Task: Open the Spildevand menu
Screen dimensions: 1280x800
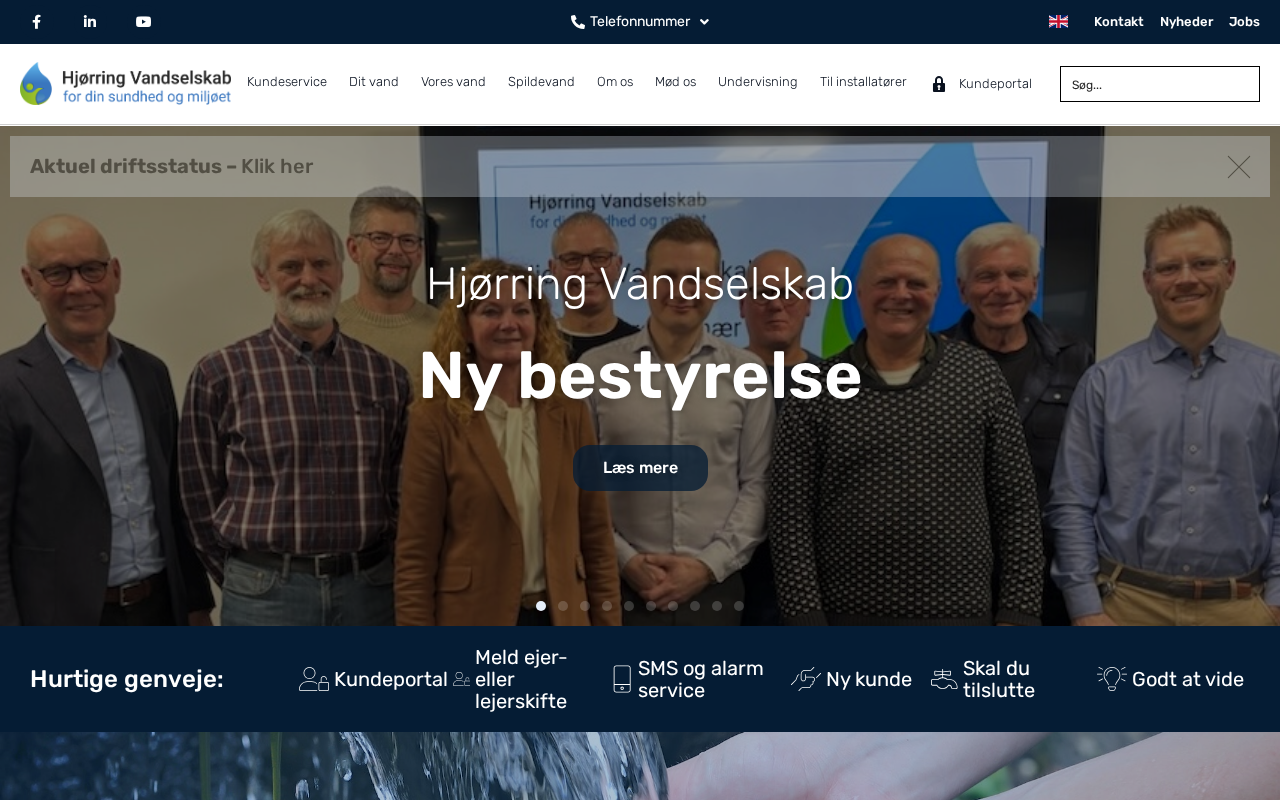Action: [541, 82]
